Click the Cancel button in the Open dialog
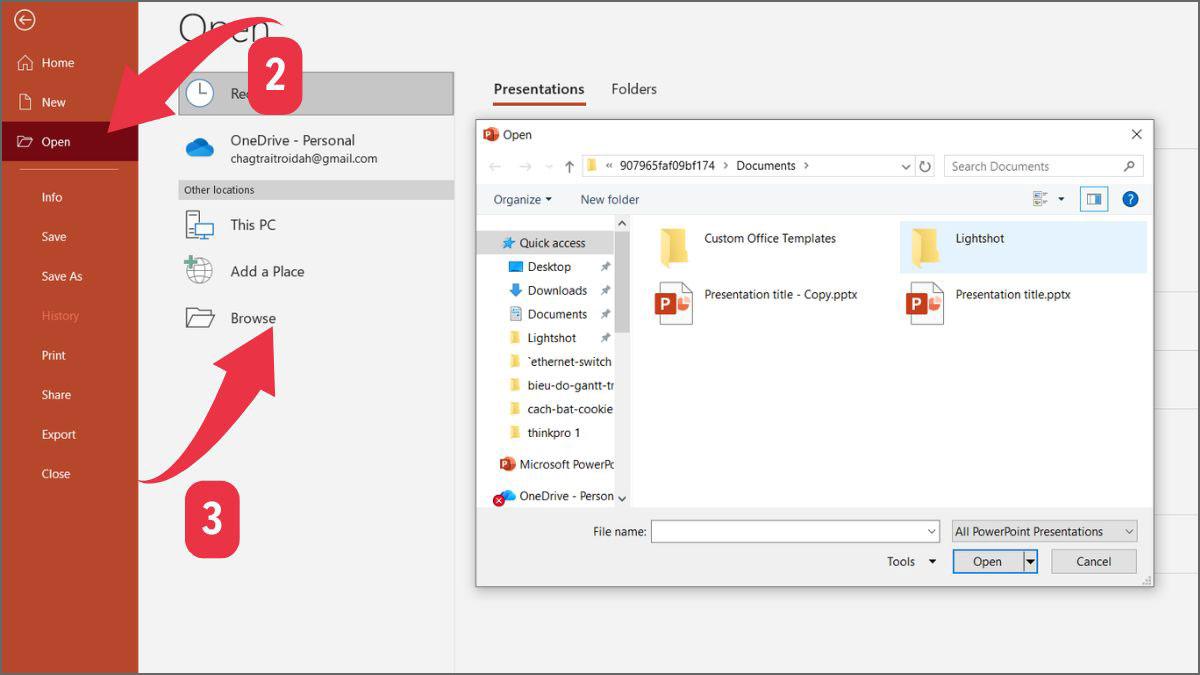The width and height of the screenshot is (1200, 675). pos(1093,561)
